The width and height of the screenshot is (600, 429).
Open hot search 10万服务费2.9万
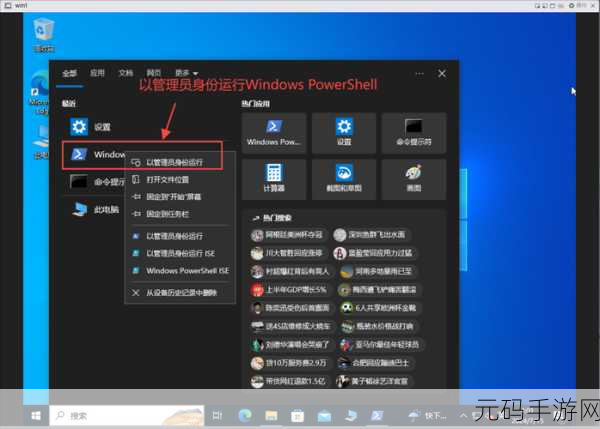pos(289,363)
